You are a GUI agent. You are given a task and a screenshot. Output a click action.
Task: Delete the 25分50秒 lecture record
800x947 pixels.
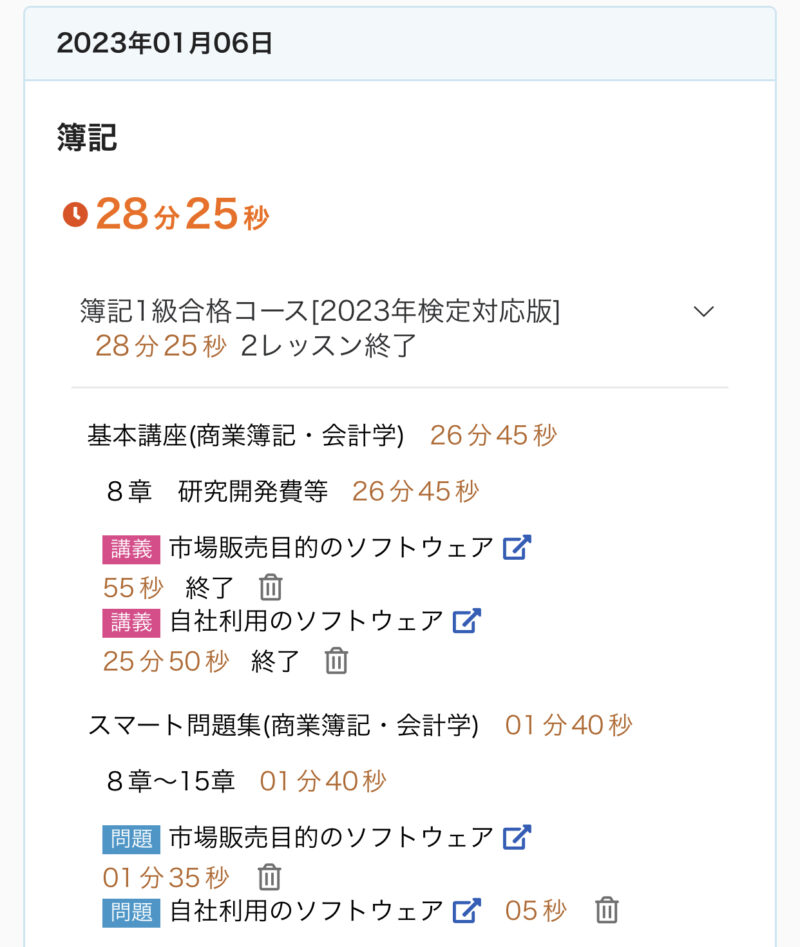coord(337,660)
